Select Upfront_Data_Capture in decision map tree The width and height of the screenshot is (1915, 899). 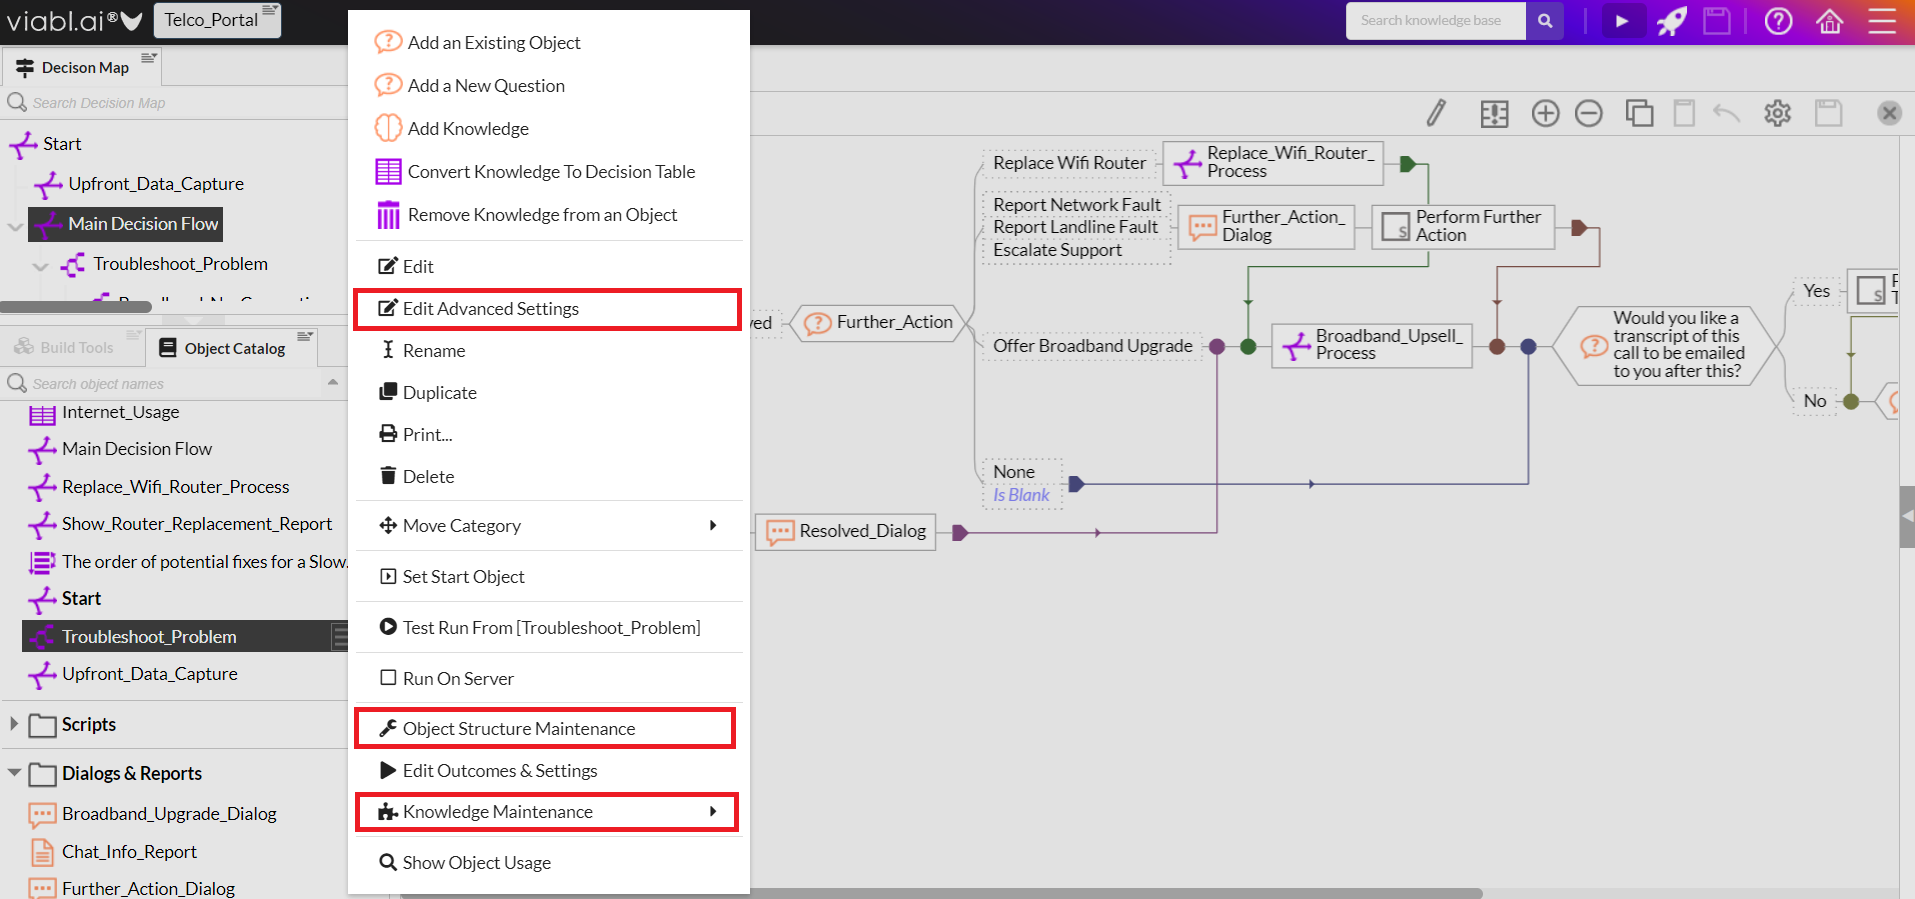coord(156,184)
